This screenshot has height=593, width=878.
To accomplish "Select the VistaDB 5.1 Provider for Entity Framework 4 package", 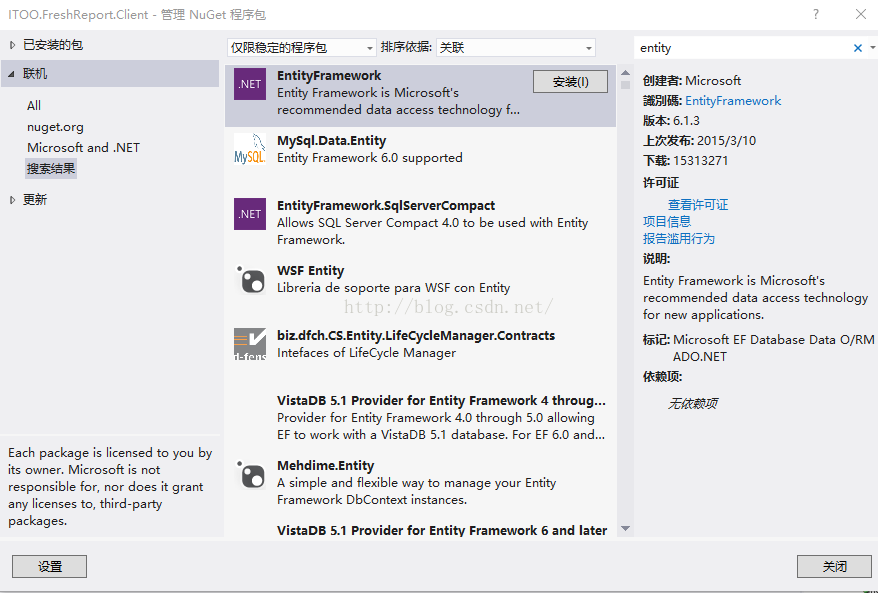I will [441, 400].
